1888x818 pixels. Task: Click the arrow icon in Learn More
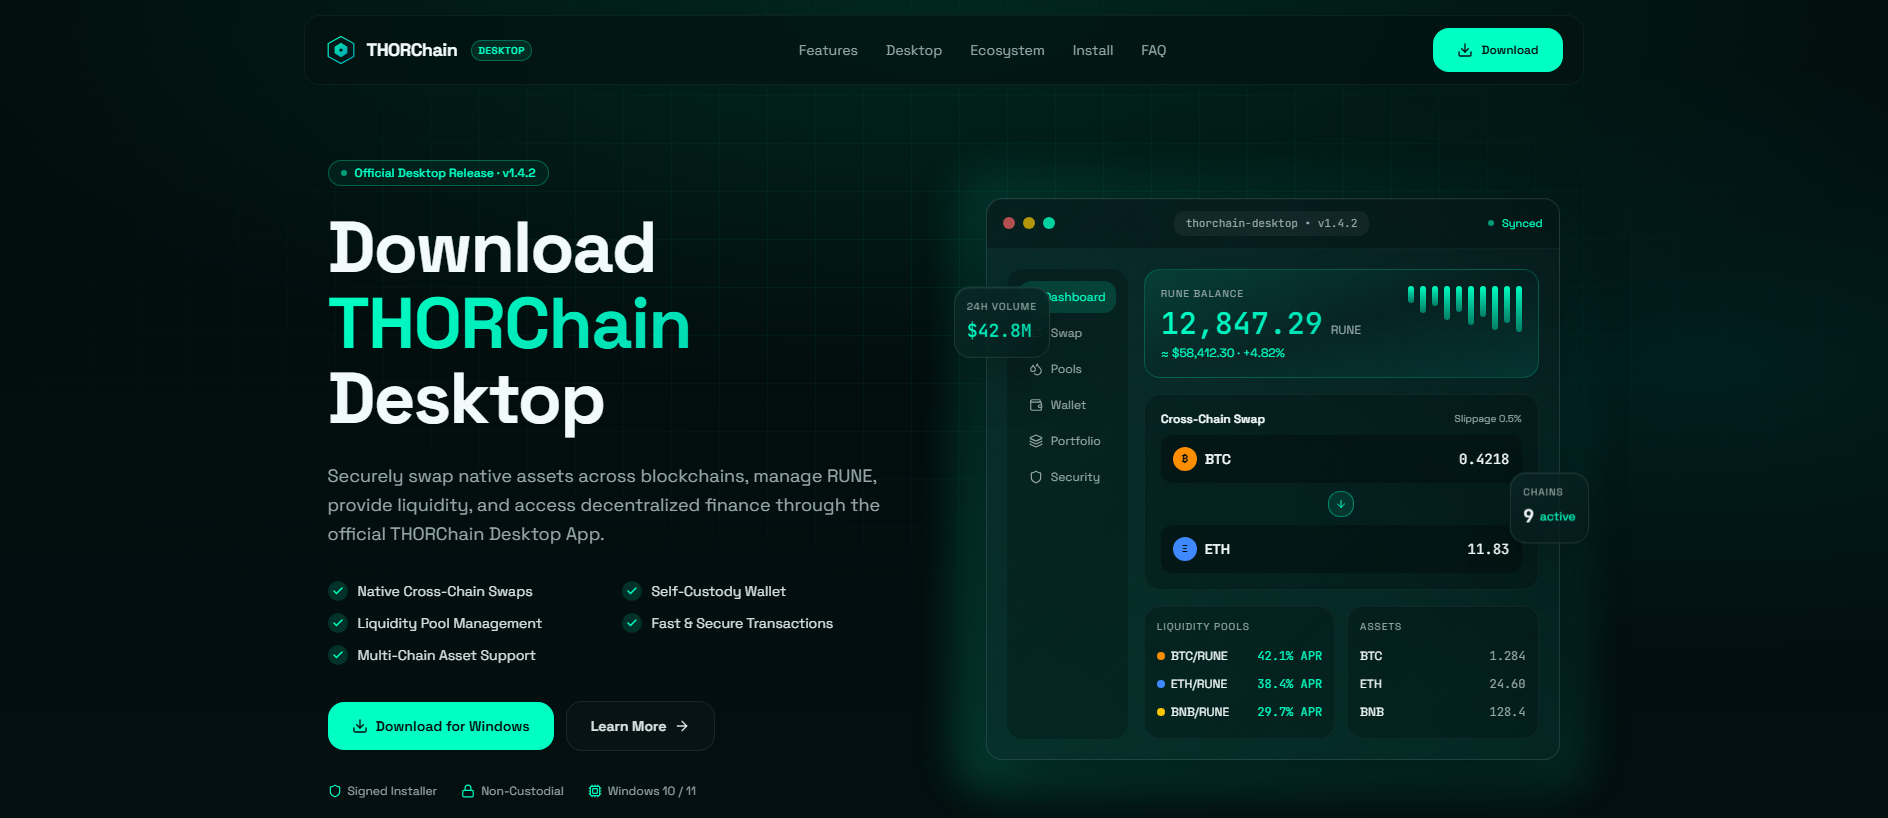click(x=682, y=726)
